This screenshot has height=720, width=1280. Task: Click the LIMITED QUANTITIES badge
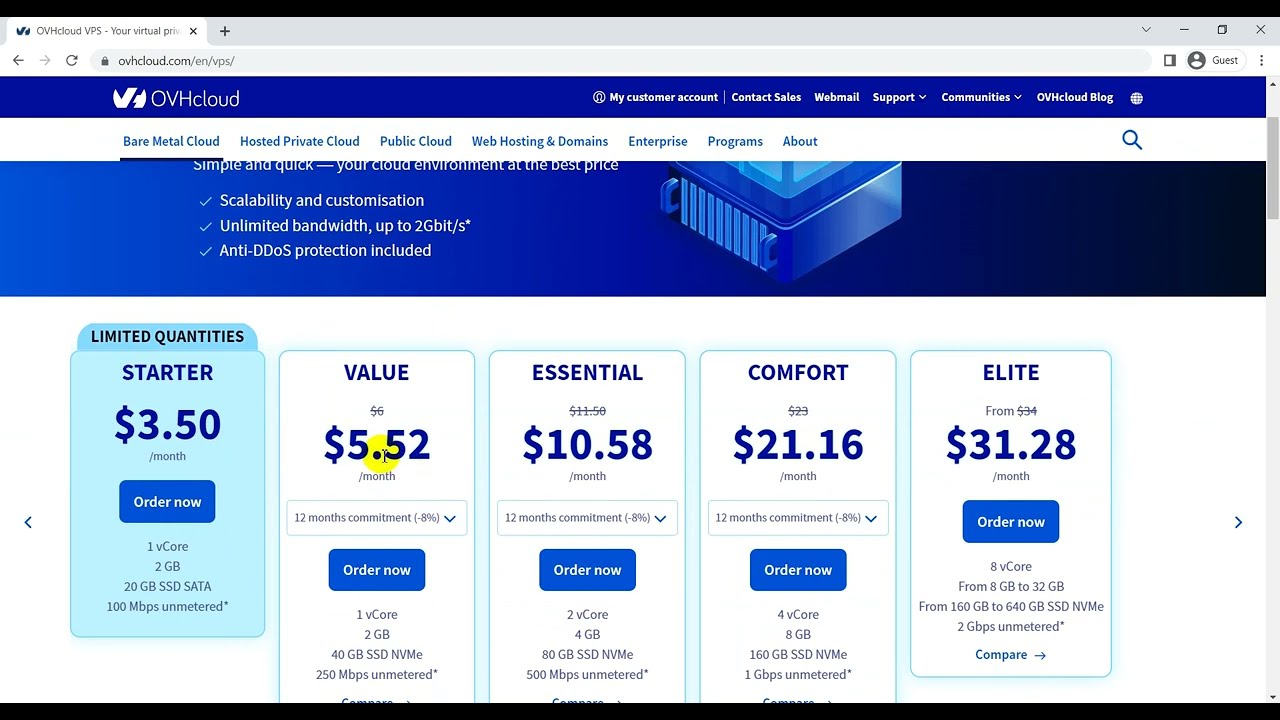[x=167, y=337]
